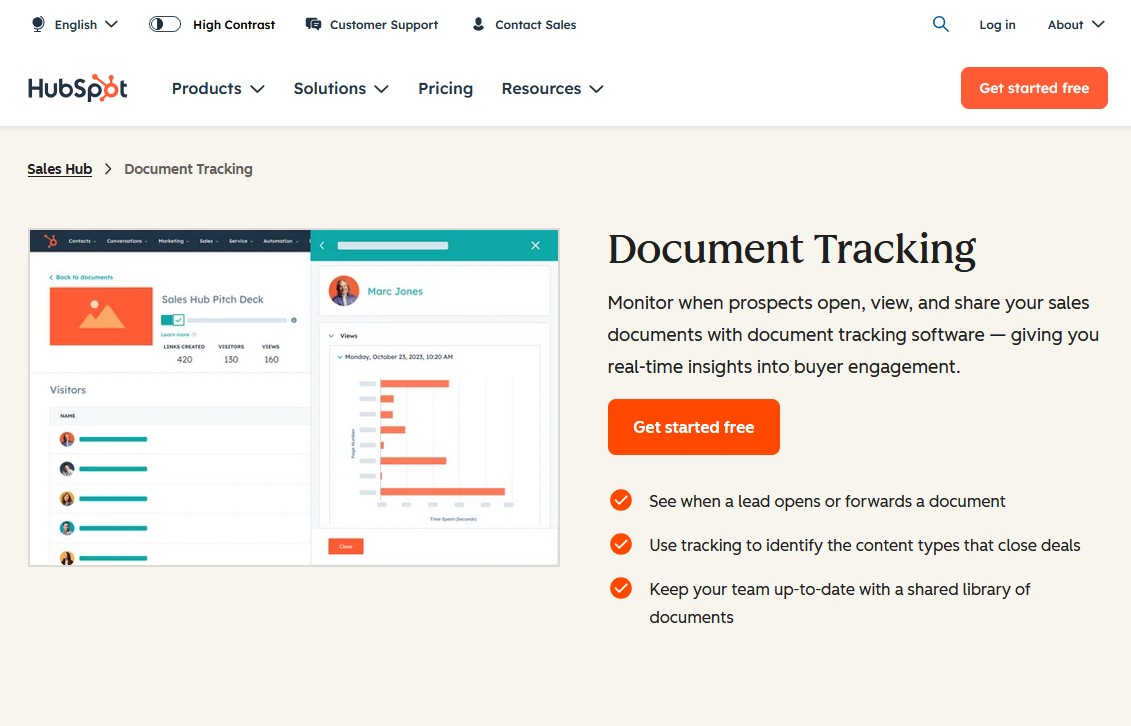Open the Pricing page

[x=446, y=89]
